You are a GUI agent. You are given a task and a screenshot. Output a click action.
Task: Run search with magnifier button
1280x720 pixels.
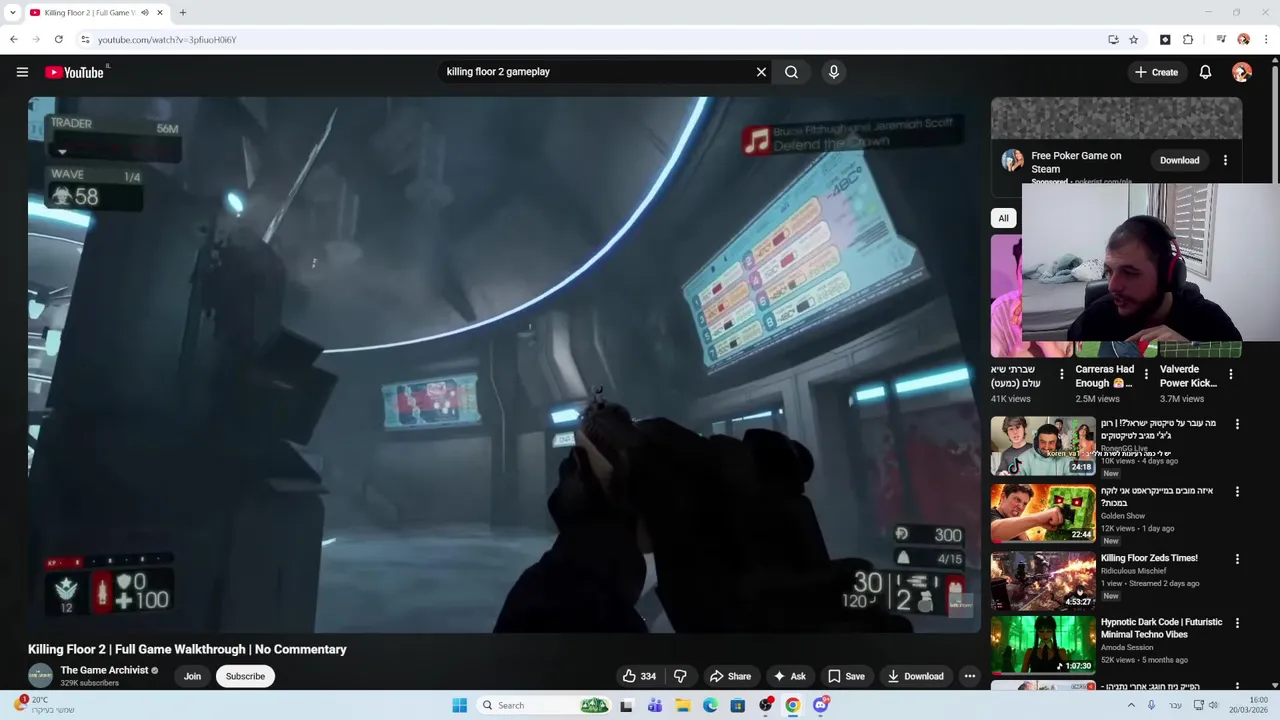coord(791,72)
